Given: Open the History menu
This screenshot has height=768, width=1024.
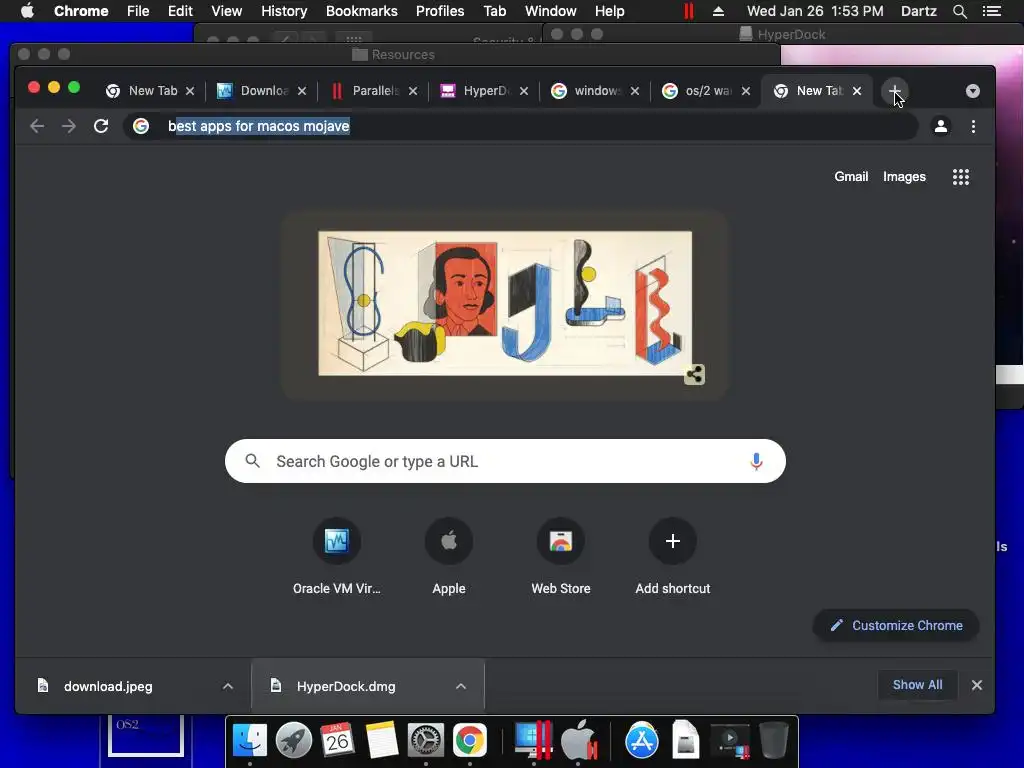Looking at the screenshot, I should point(284,11).
